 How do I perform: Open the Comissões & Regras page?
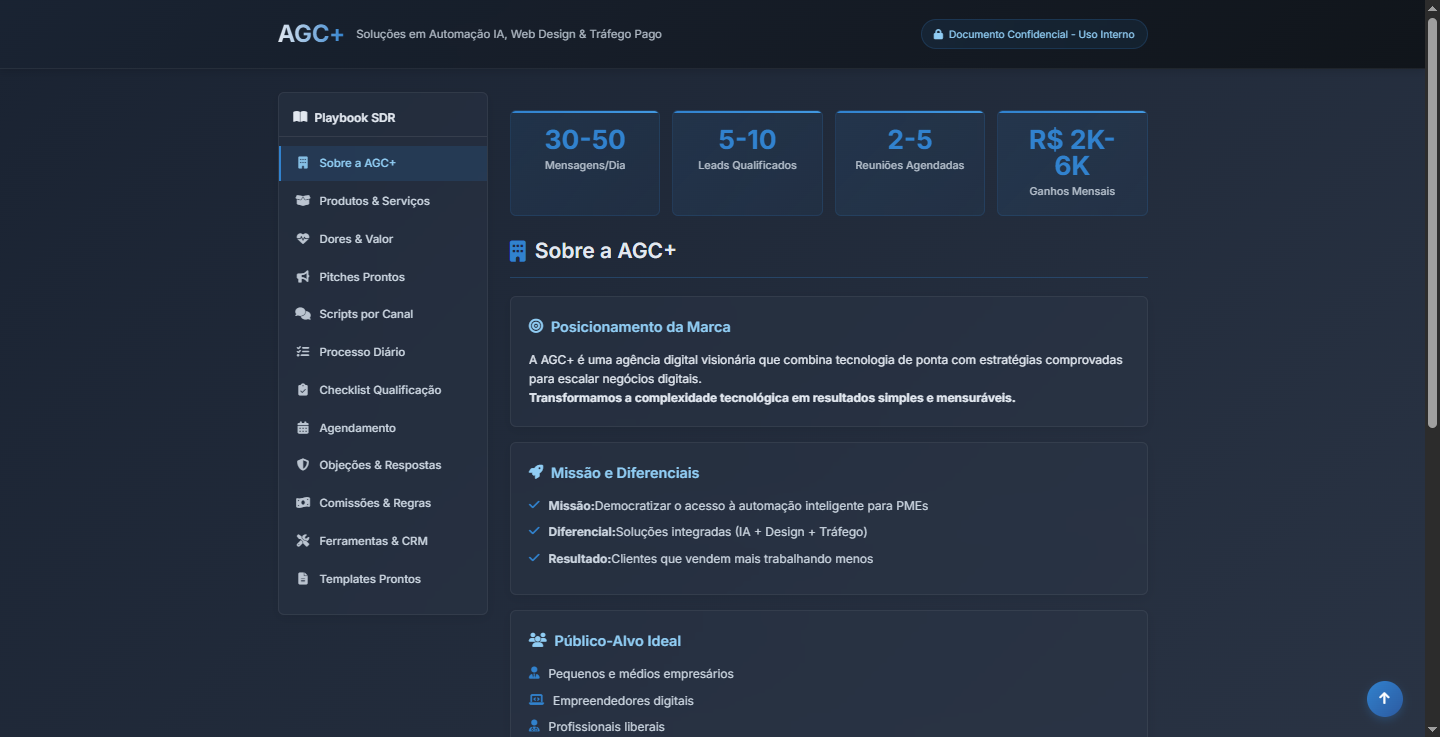click(375, 502)
